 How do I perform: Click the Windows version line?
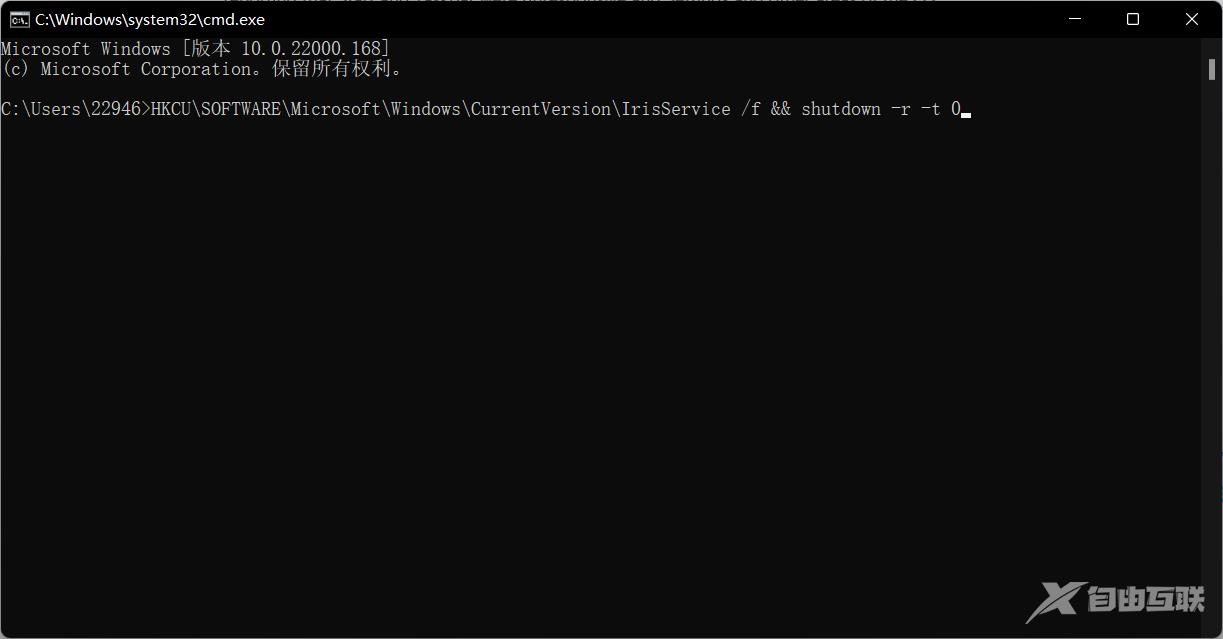(x=195, y=47)
